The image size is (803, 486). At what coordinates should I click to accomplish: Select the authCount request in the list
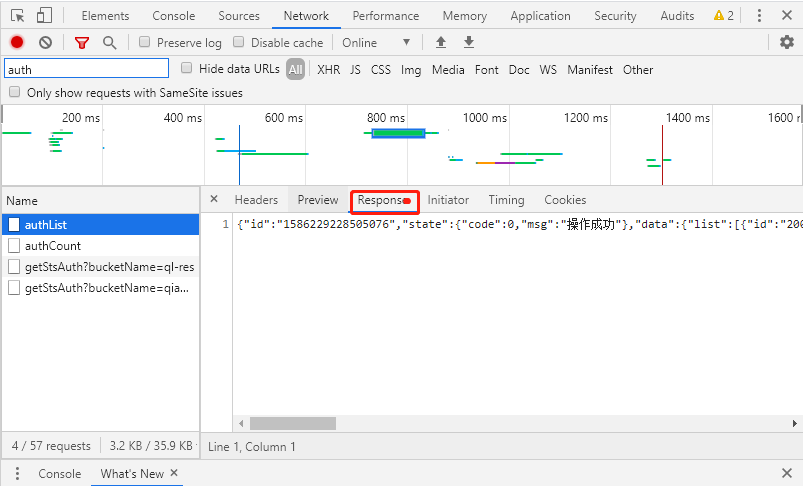[x=53, y=246]
